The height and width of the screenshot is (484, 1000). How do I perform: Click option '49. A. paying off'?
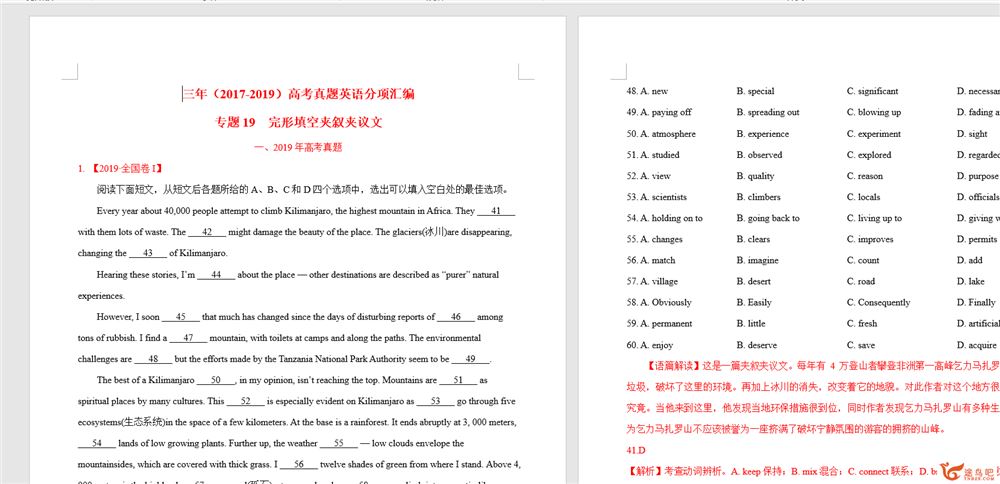pyautogui.click(x=659, y=112)
